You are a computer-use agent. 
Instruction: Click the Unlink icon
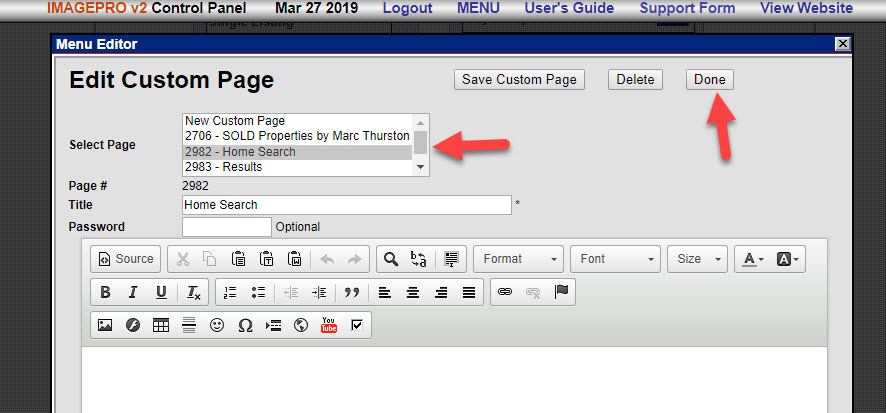[x=533, y=292]
